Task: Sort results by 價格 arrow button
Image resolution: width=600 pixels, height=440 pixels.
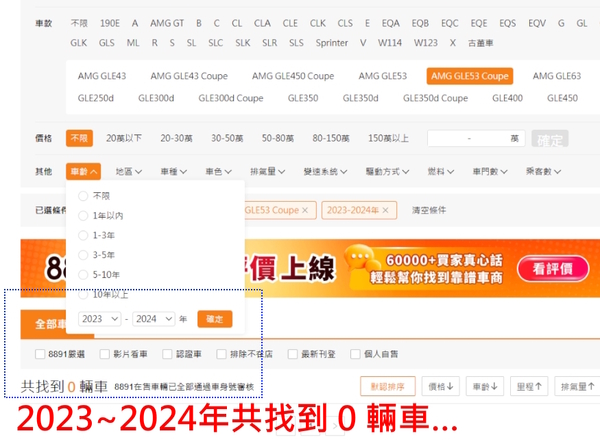Action: (441, 385)
